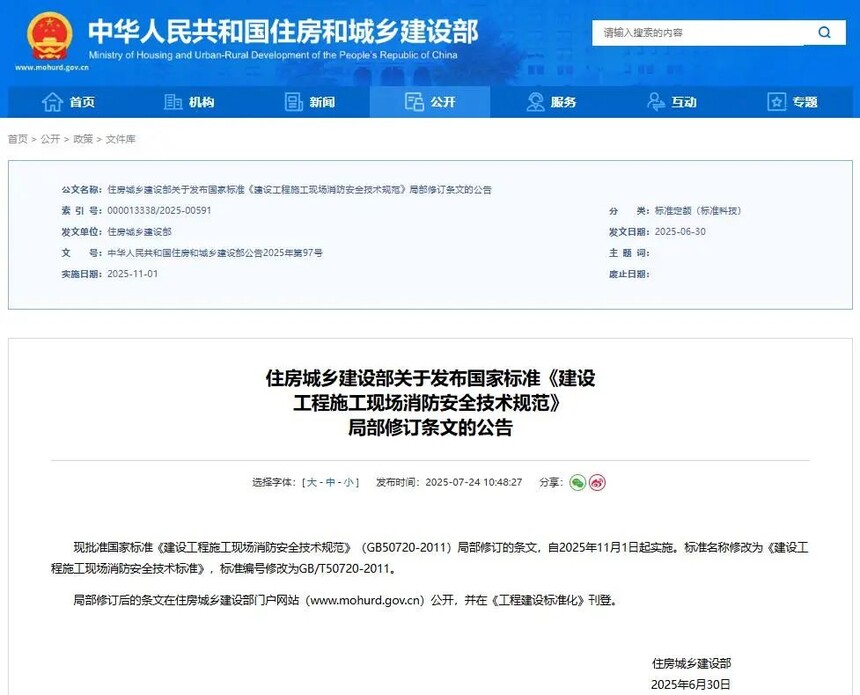Share via the Weibo icon
This screenshot has width=860, height=695.
pyautogui.click(x=597, y=483)
